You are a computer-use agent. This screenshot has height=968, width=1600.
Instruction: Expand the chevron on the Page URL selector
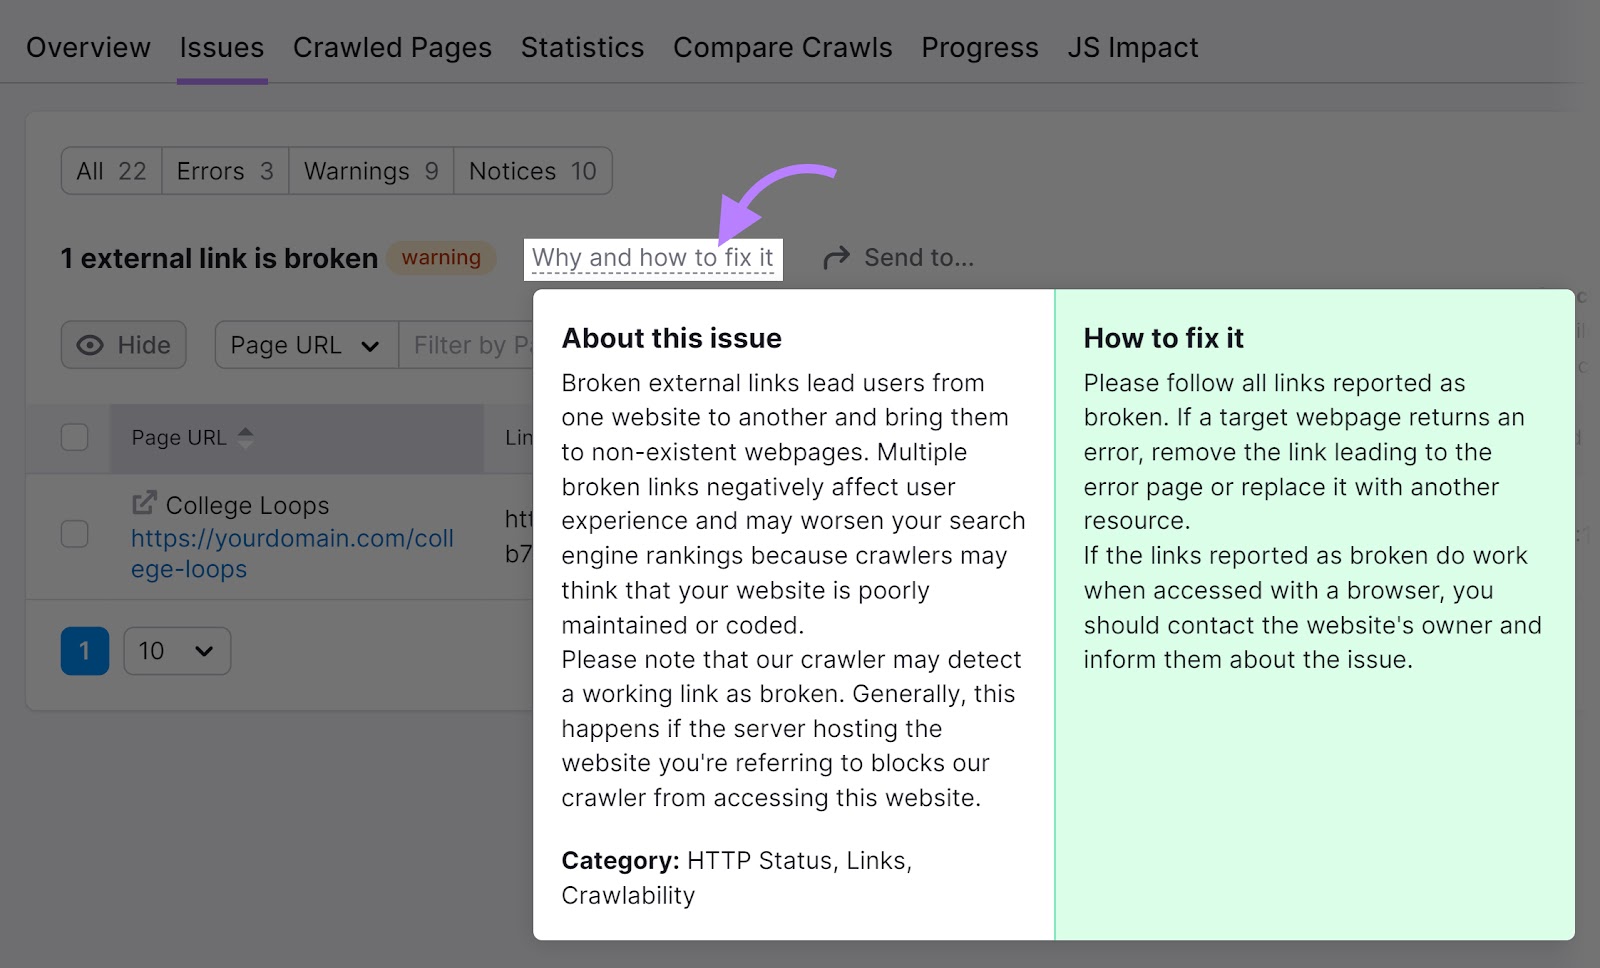(x=369, y=345)
